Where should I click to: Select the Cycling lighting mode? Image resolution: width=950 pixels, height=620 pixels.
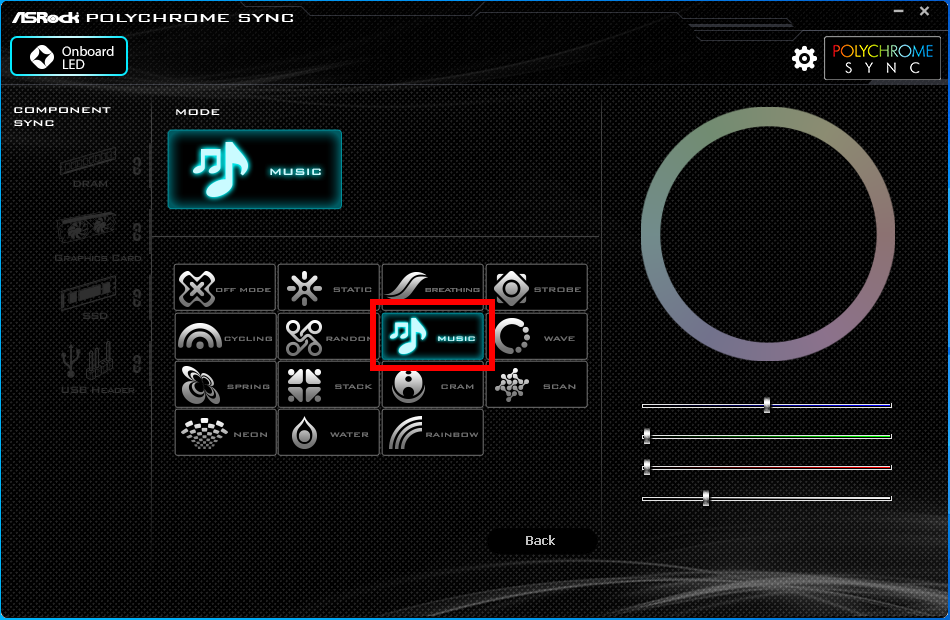225,336
